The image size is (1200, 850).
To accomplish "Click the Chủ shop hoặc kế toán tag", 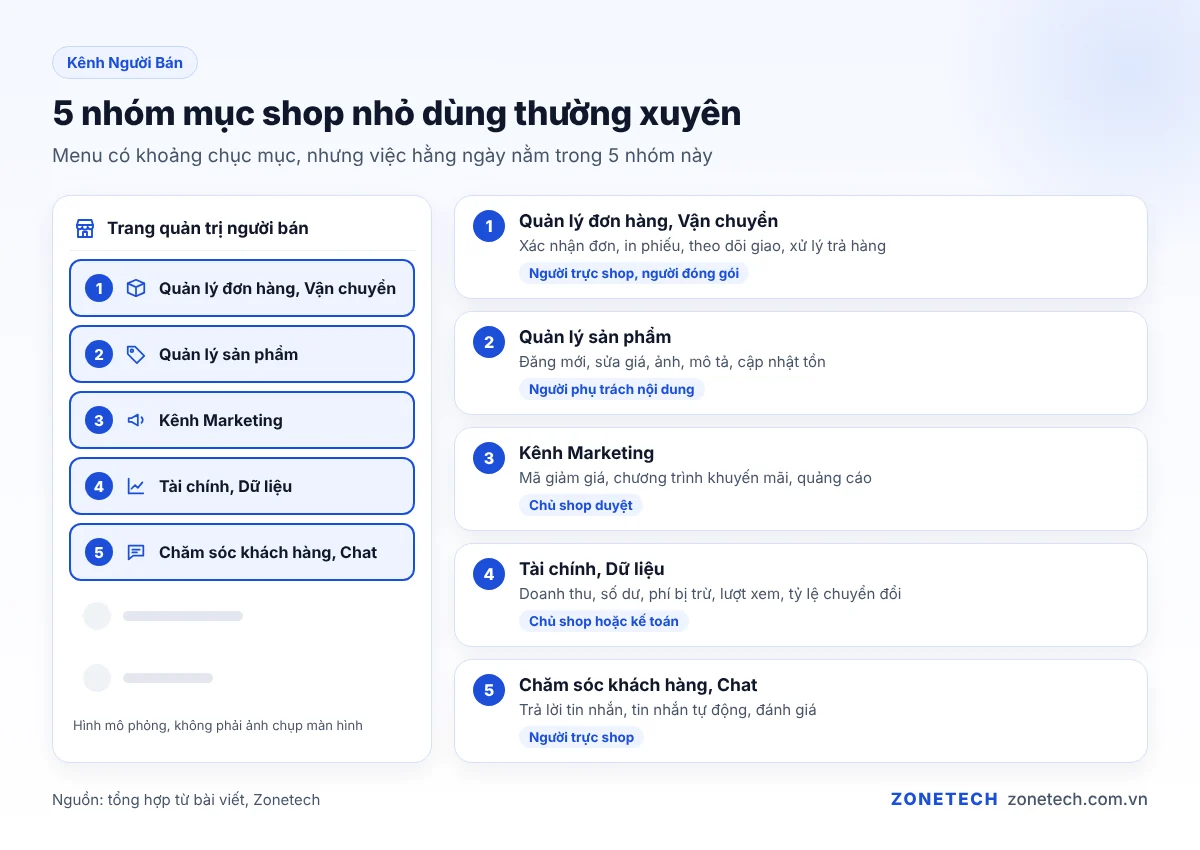I will (x=604, y=621).
